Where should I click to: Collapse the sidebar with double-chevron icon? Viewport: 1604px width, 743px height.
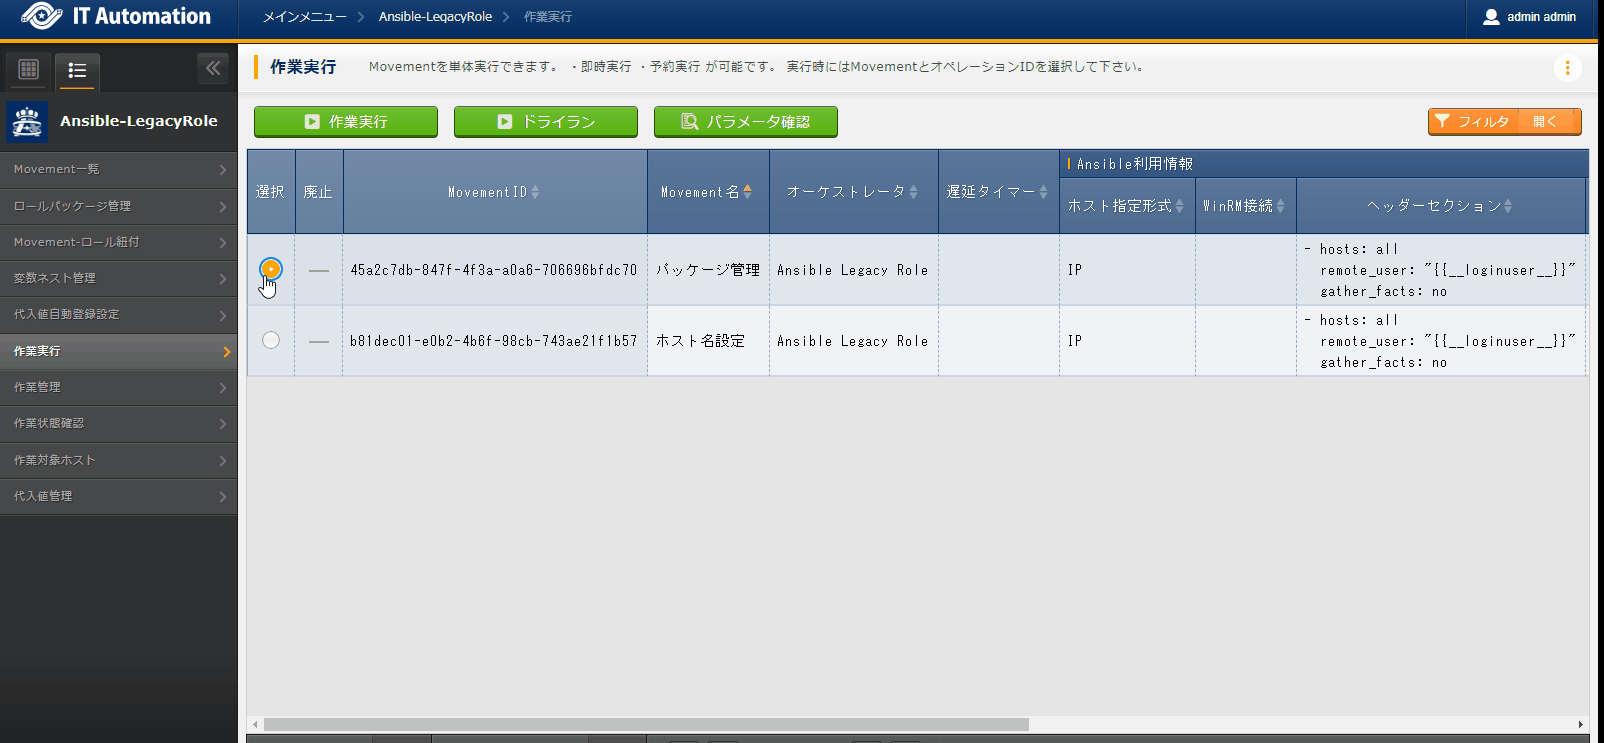(213, 68)
